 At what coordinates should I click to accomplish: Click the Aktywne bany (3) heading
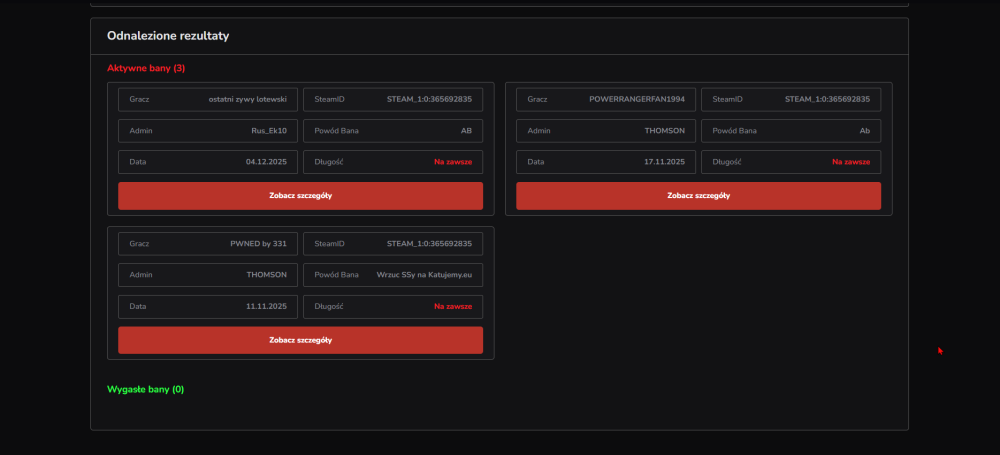coord(146,68)
